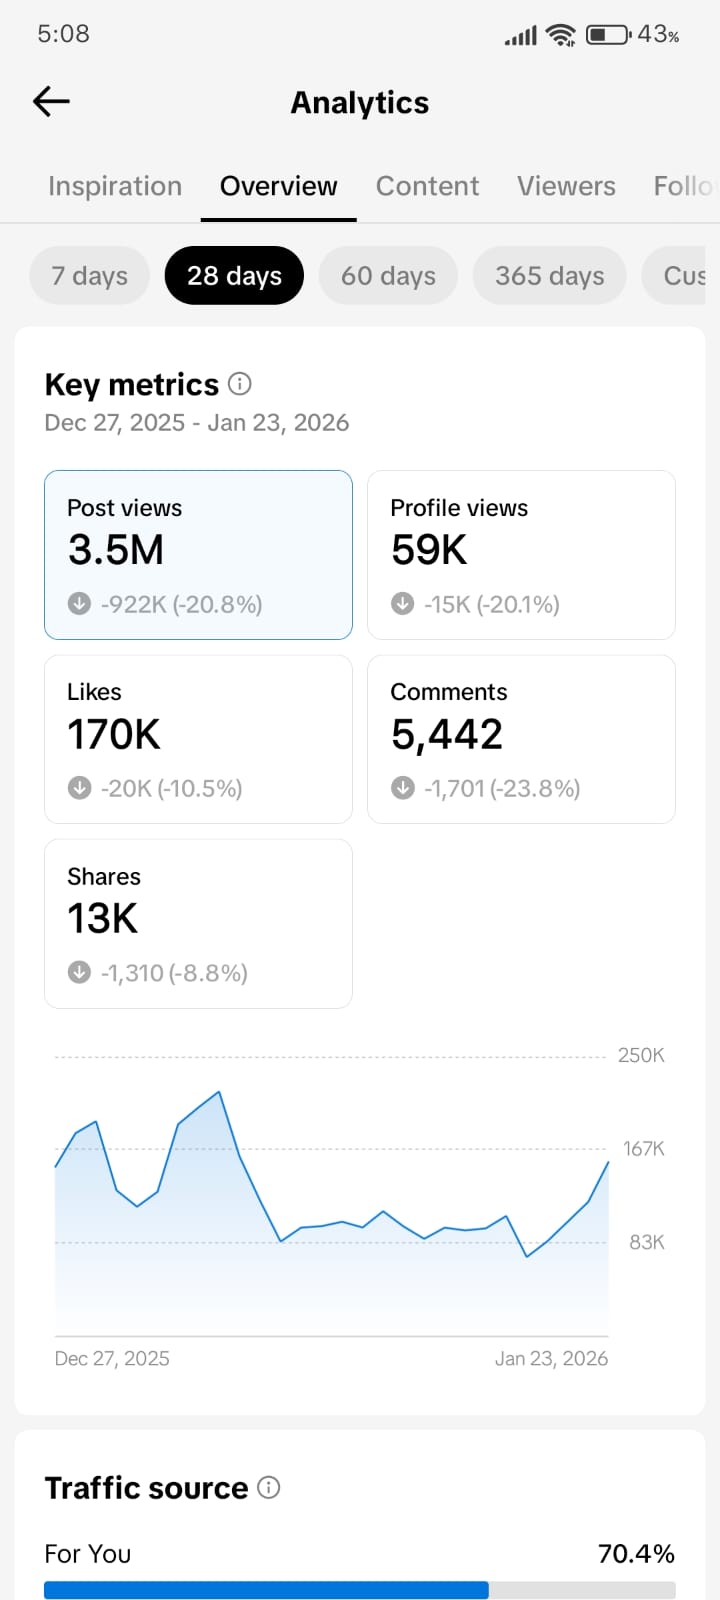Tap Likes down-arrow trend icon

[79, 788]
